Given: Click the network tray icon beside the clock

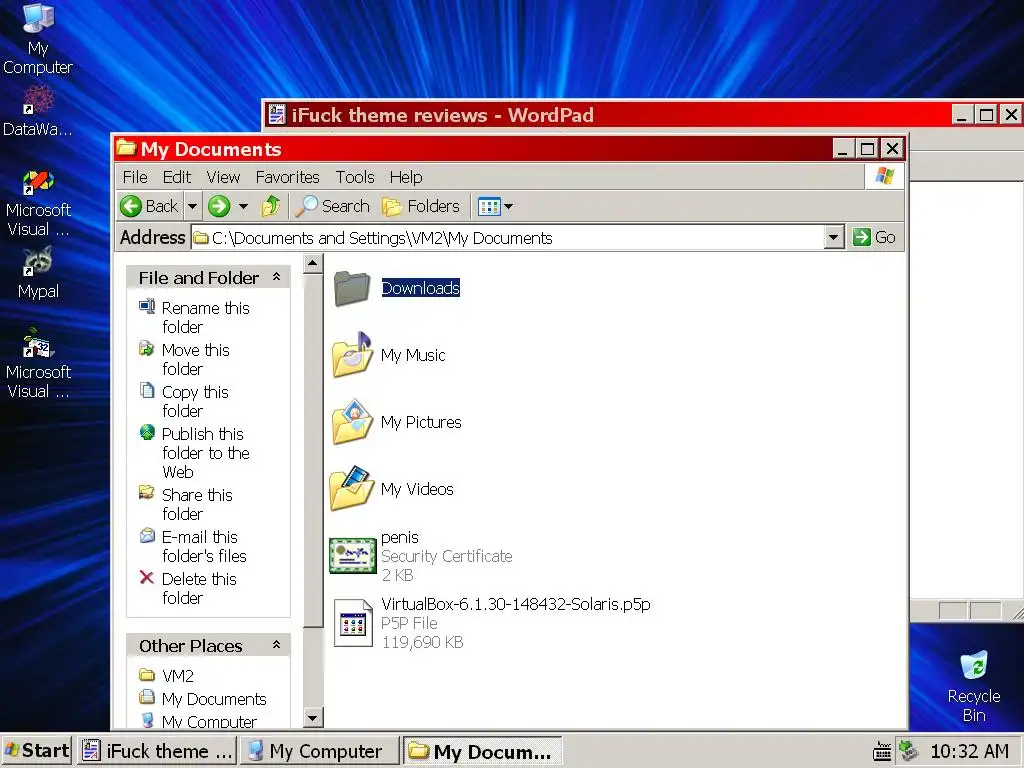Looking at the screenshot, I should tap(908, 751).
